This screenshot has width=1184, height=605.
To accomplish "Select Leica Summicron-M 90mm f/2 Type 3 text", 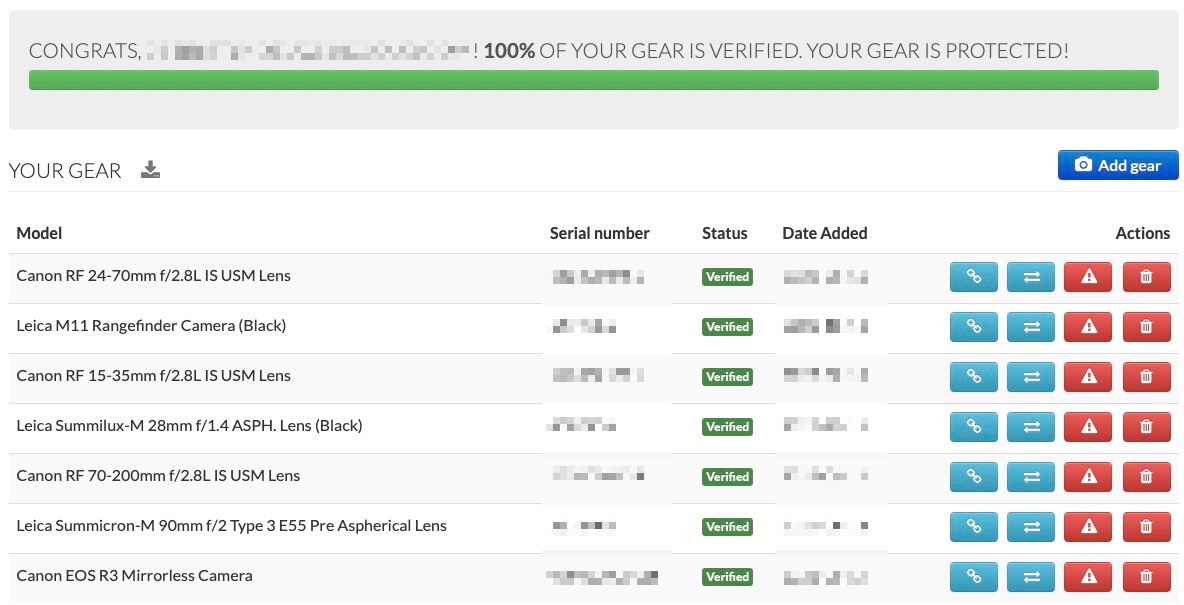I will 232,525.
